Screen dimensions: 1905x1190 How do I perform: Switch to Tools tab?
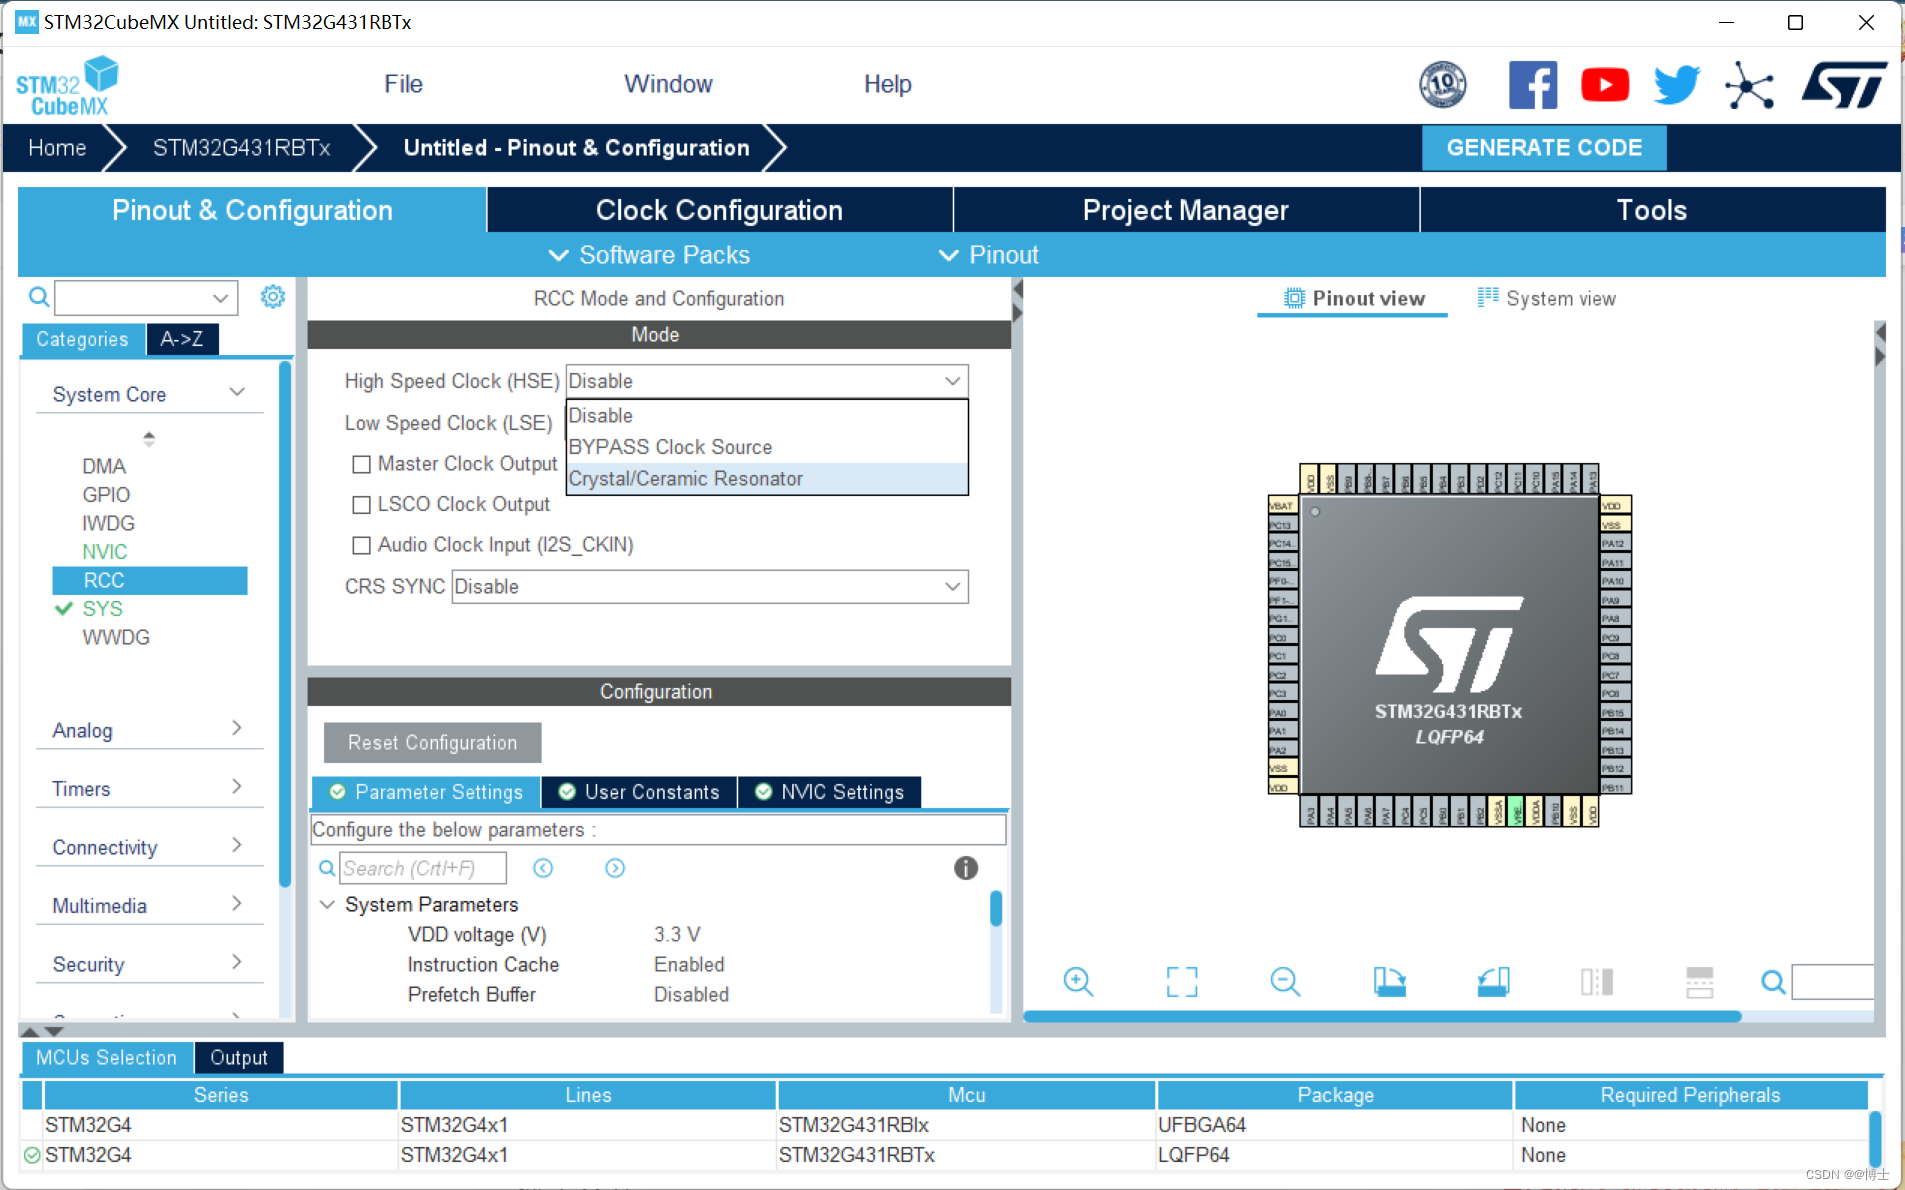coord(1652,210)
